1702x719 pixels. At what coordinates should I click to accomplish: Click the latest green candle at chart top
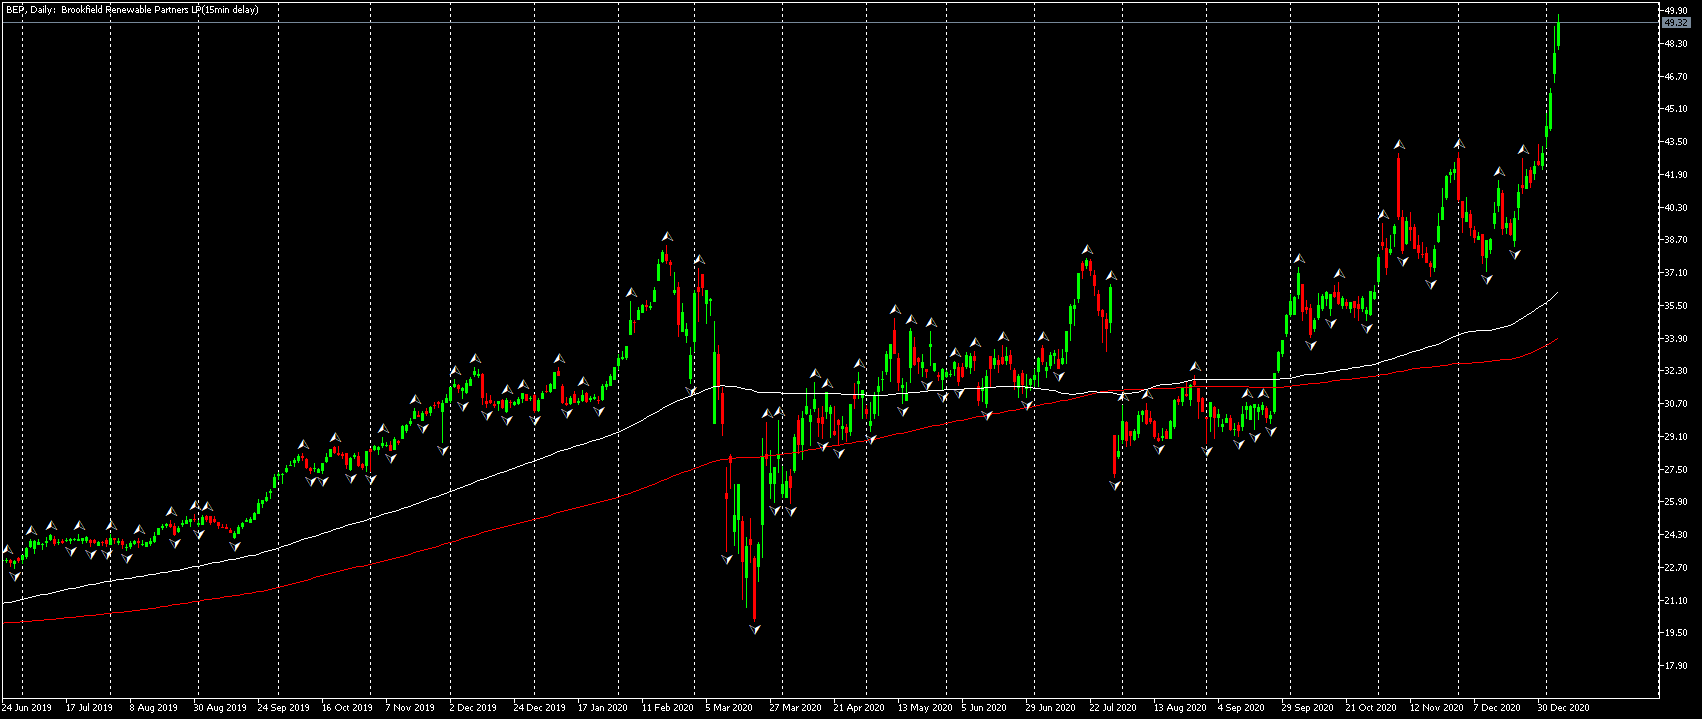coord(1558,32)
